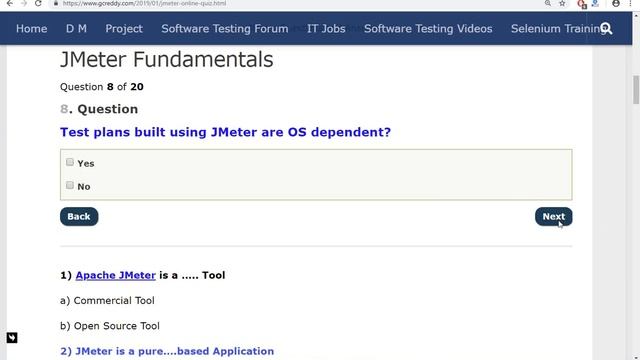640x360 pixels.
Task: Click the 'Yes' answer label
Action: click(x=86, y=163)
